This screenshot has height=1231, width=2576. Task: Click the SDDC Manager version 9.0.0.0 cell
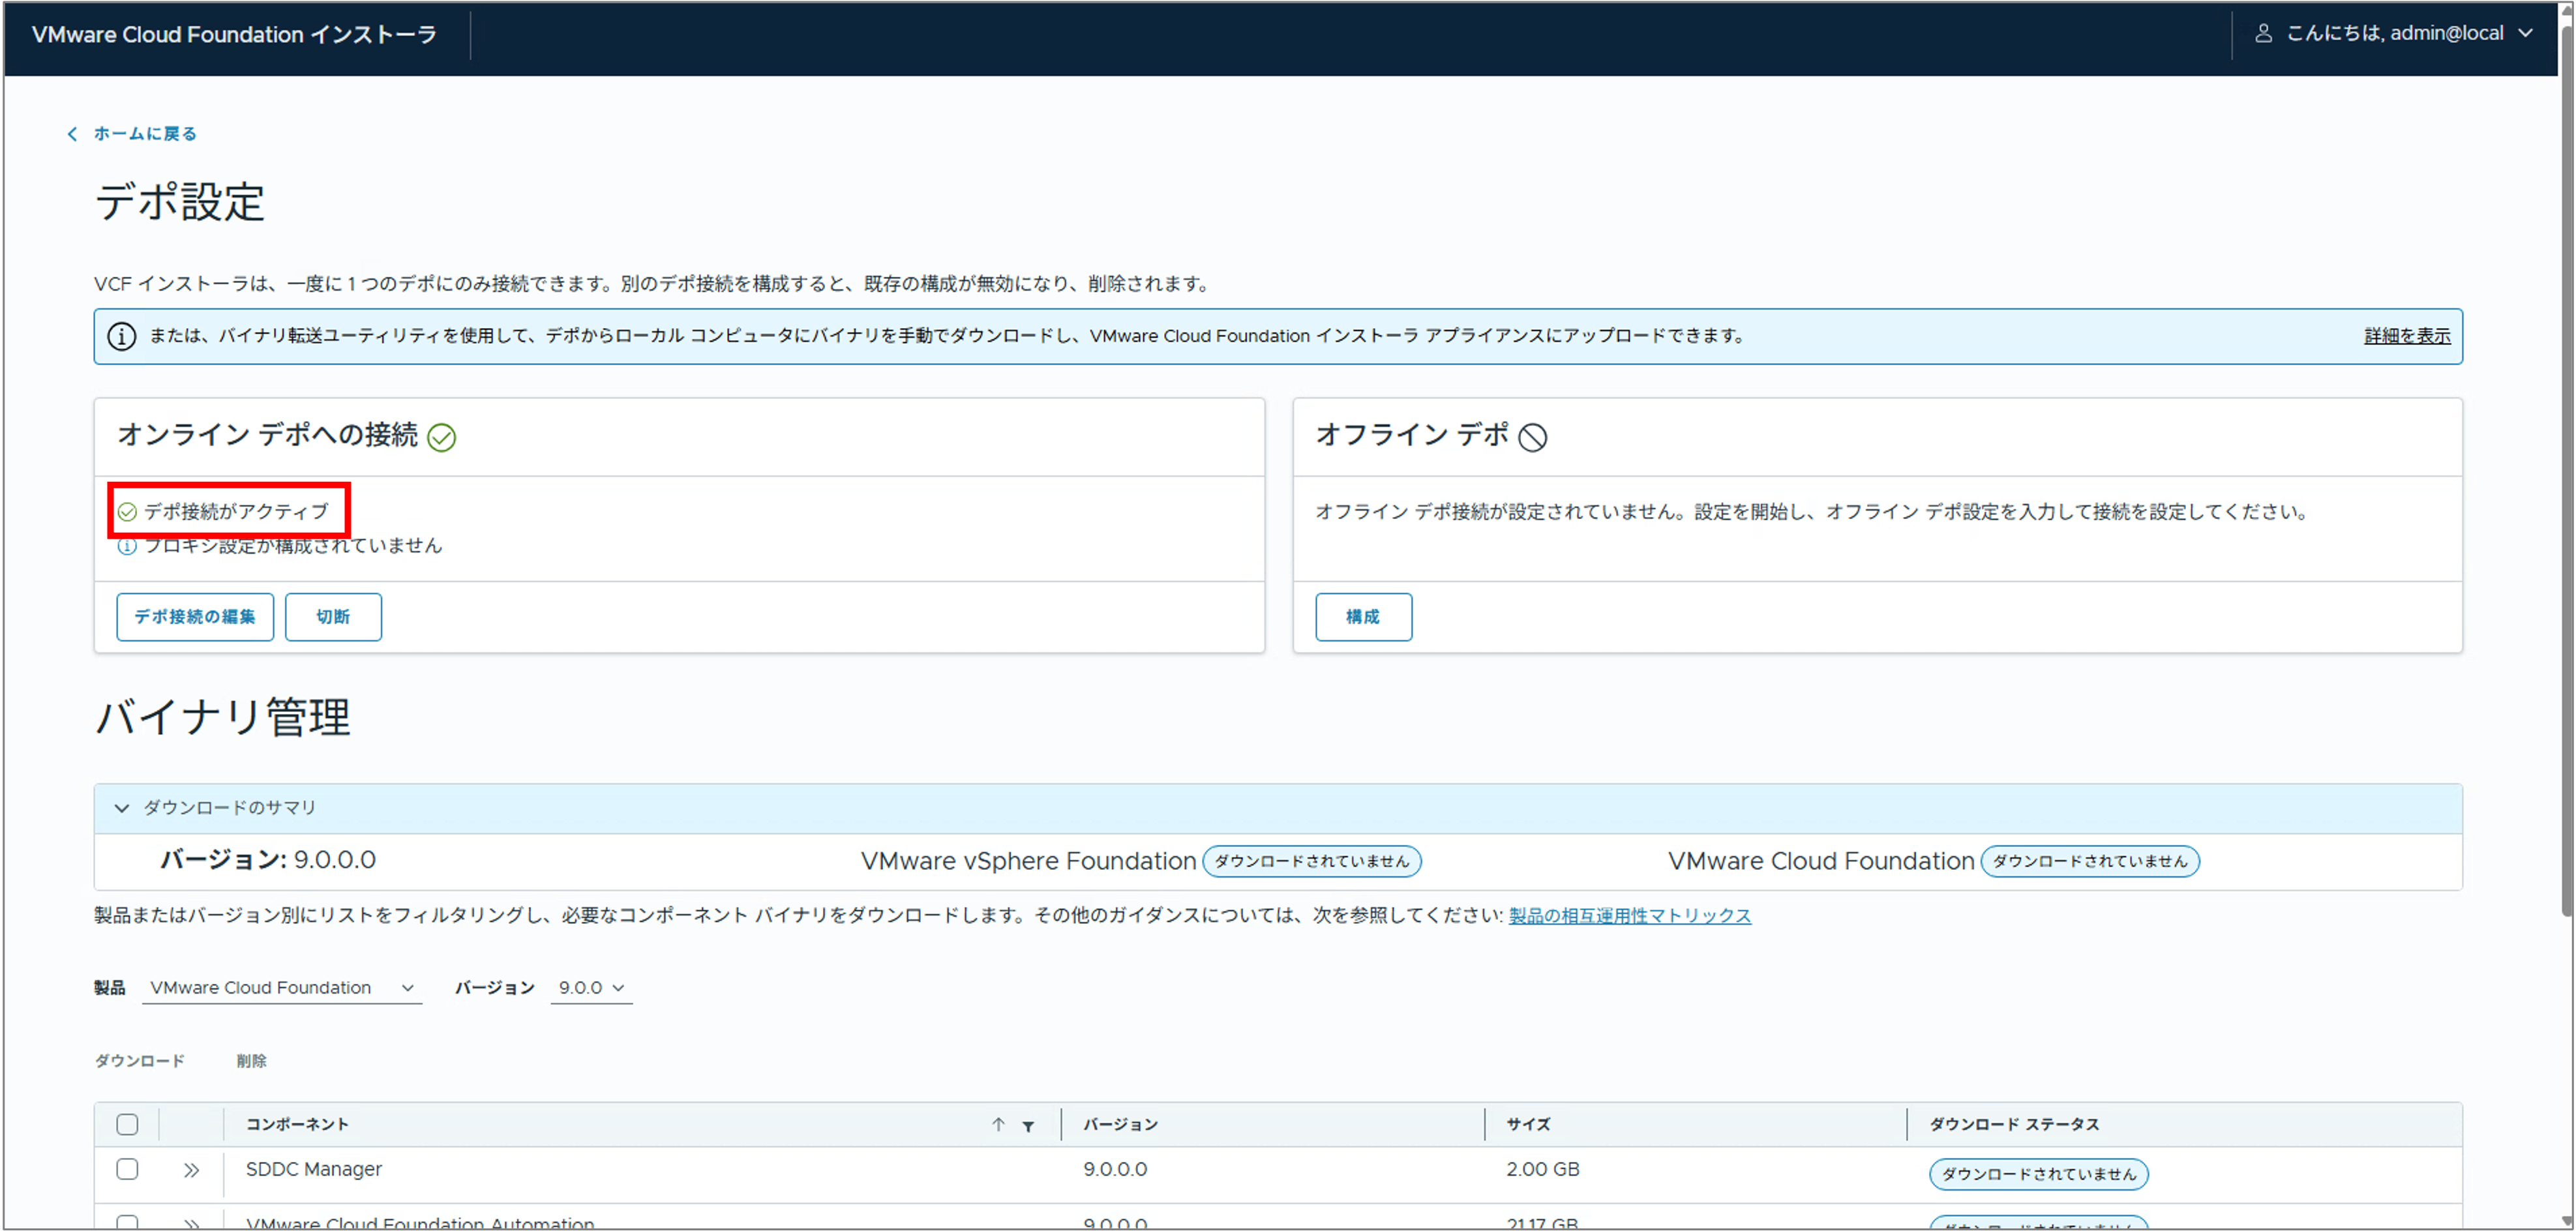pos(1115,1169)
